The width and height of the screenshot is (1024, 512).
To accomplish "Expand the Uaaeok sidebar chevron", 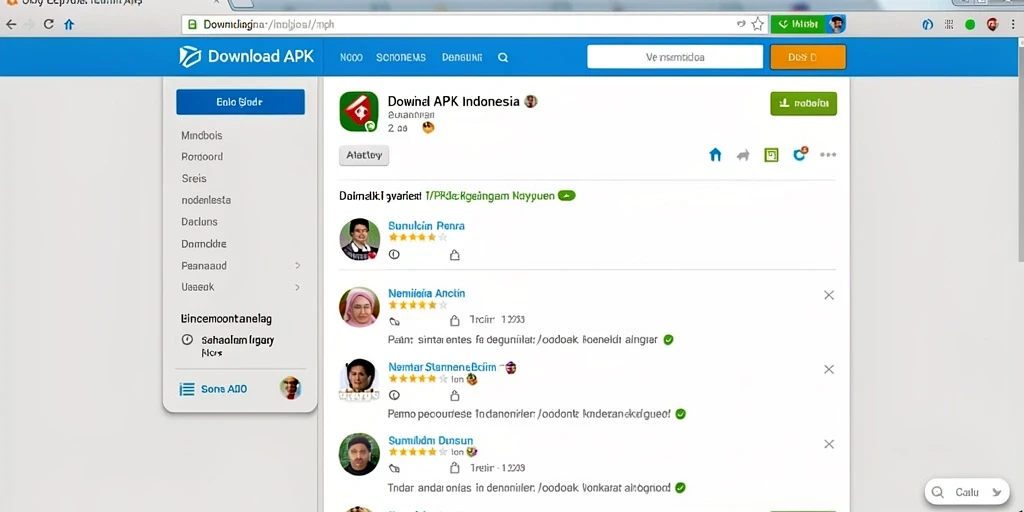I will click(x=298, y=287).
